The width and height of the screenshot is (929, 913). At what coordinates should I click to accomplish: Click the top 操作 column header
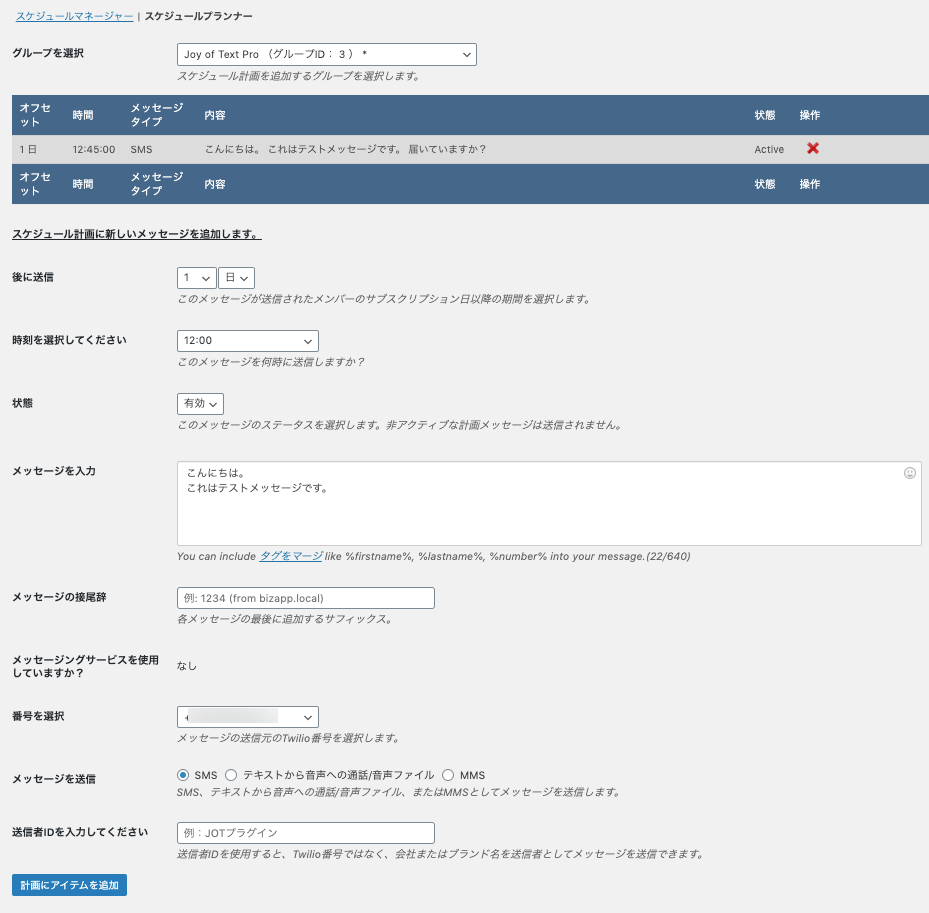coord(809,115)
